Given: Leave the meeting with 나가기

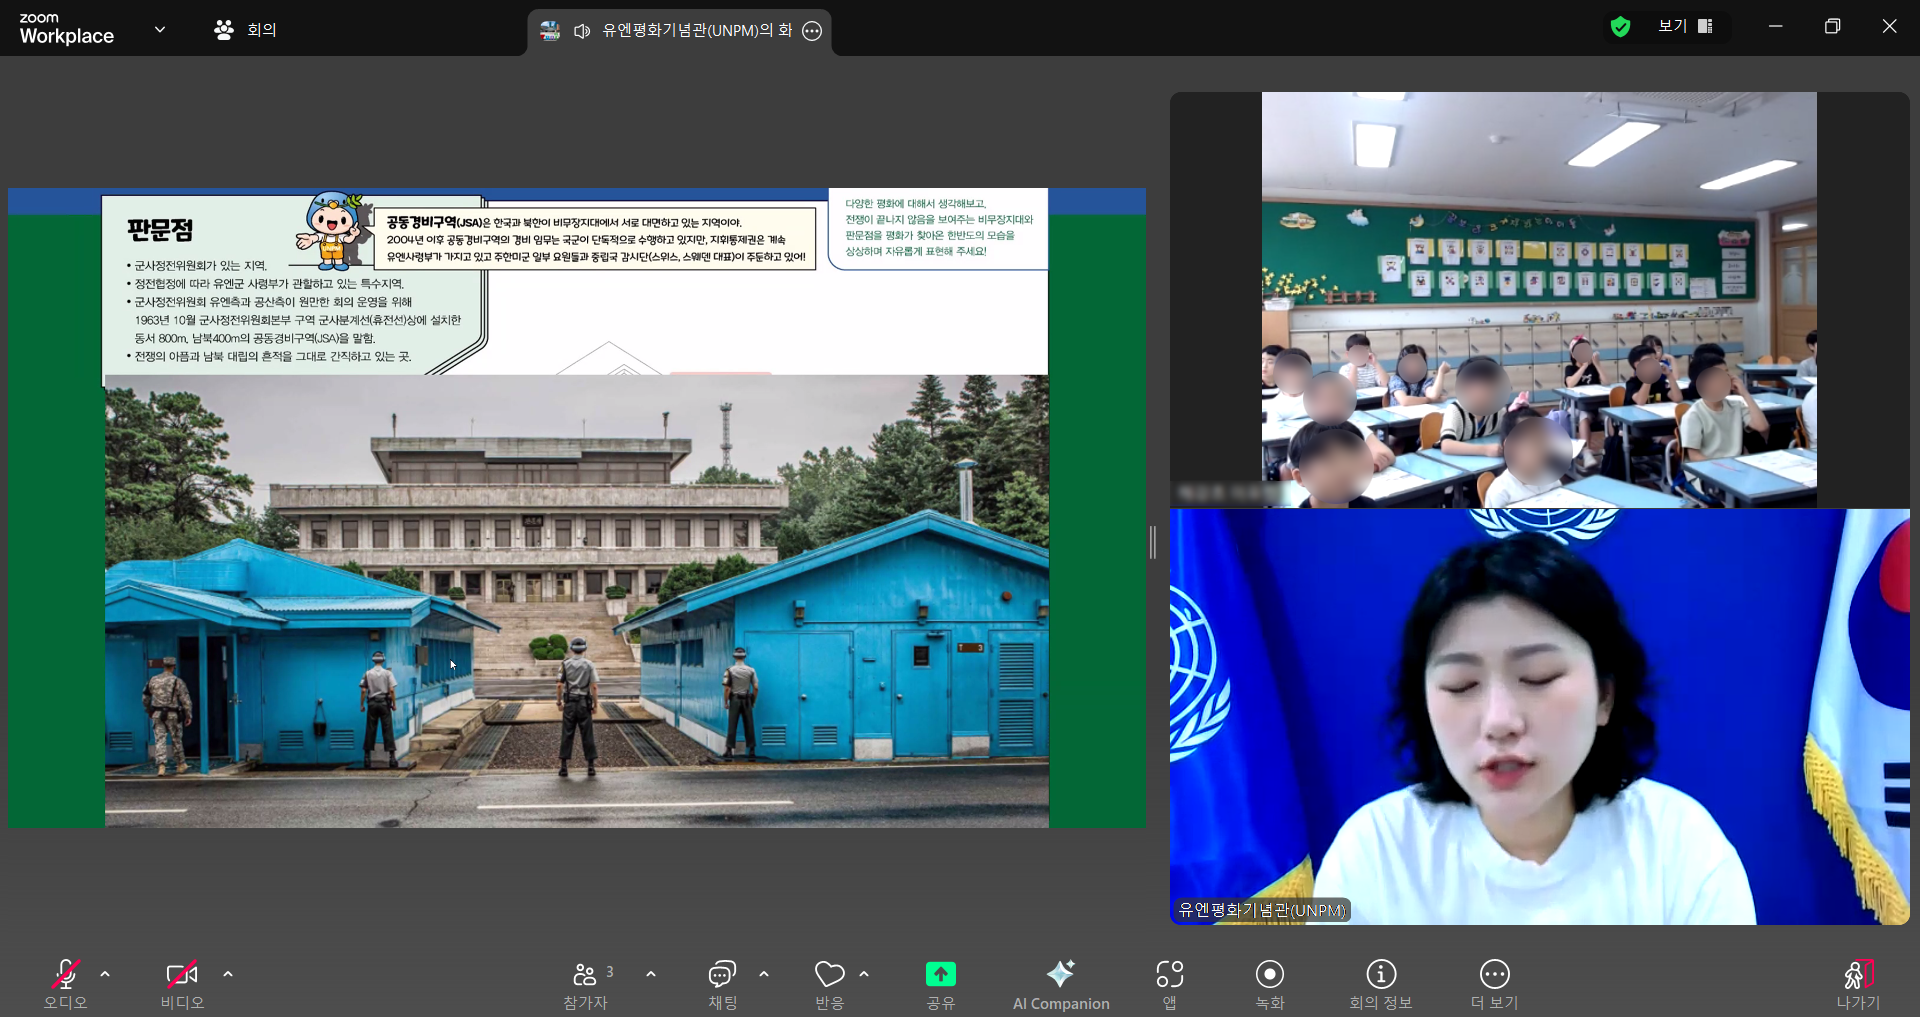Looking at the screenshot, I should tap(1857, 975).
